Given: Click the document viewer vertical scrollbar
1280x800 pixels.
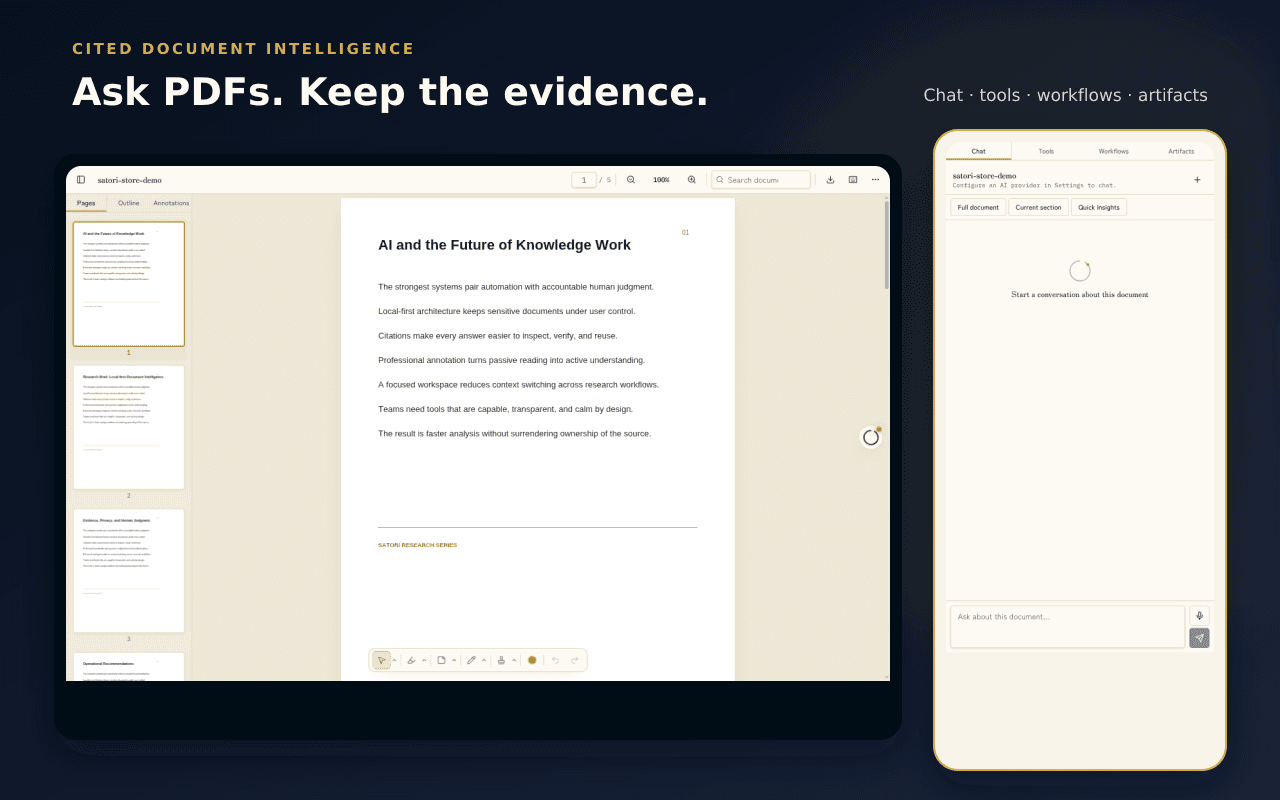Looking at the screenshot, I should [x=886, y=245].
